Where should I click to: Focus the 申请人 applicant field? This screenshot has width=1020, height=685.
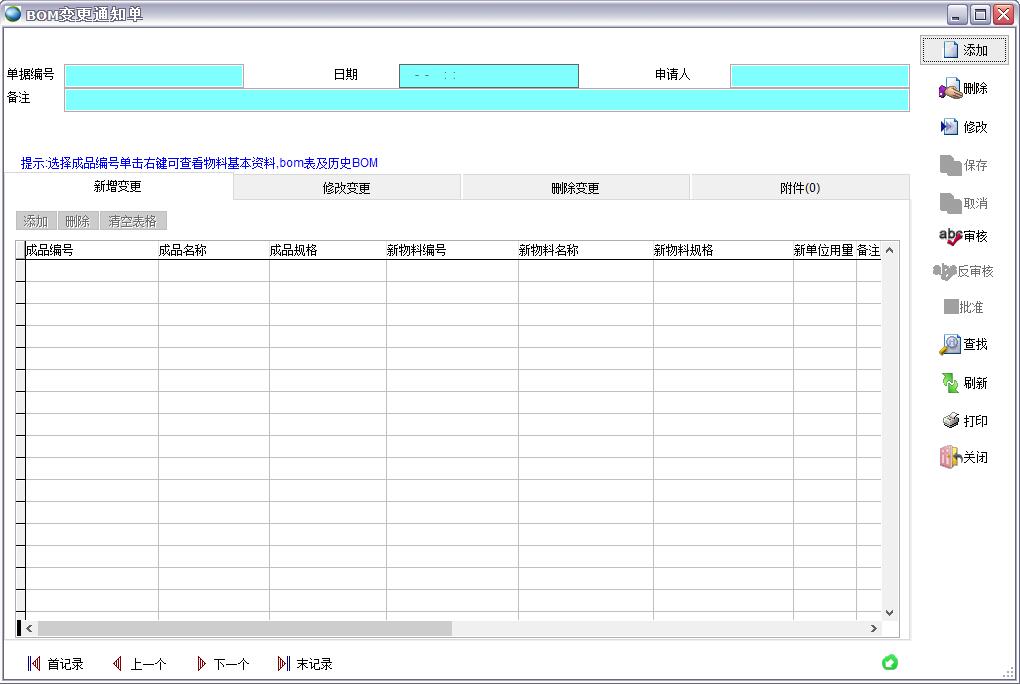[819, 76]
